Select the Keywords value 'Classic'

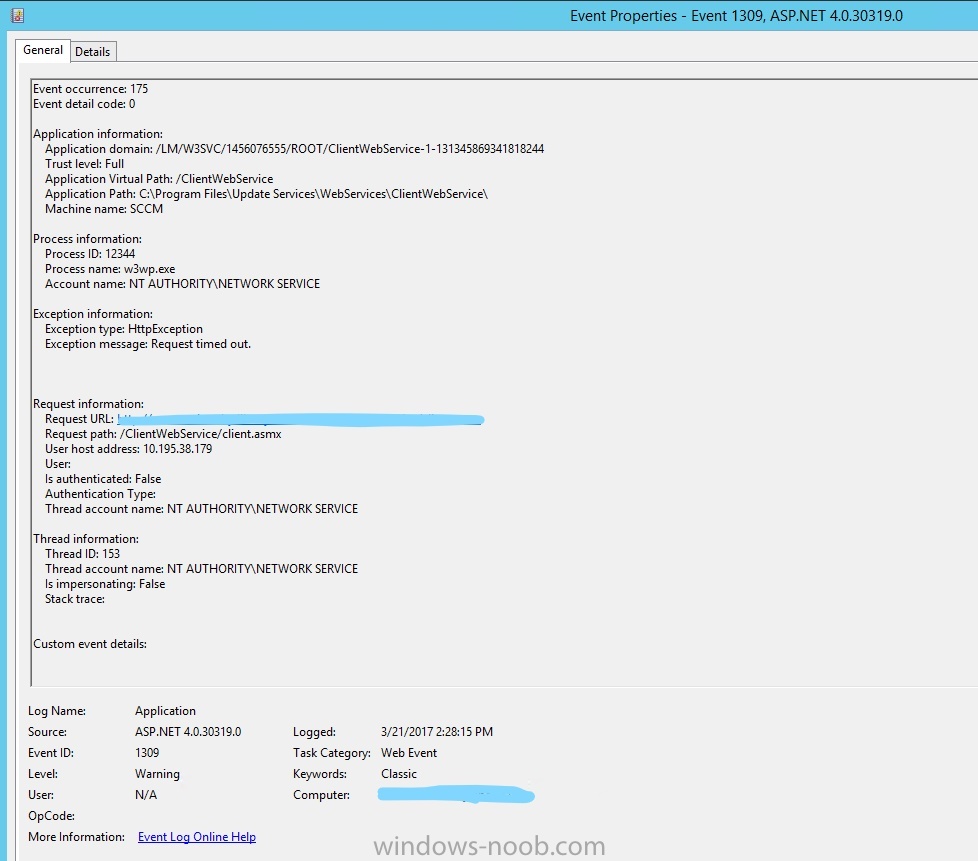pos(399,774)
